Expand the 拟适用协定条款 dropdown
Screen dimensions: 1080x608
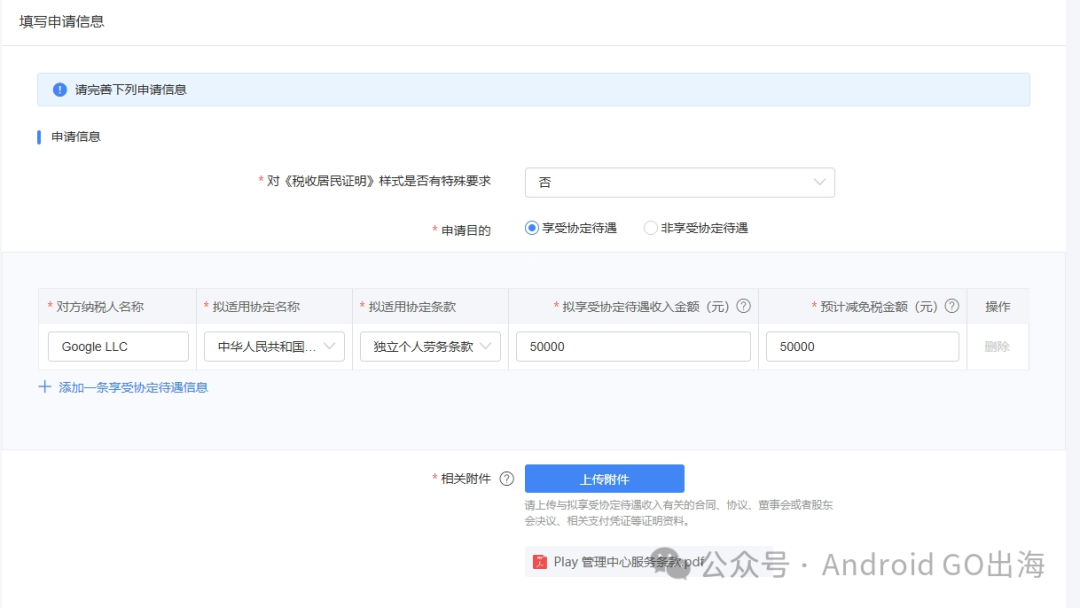pyautogui.click(x=430, y=346)
